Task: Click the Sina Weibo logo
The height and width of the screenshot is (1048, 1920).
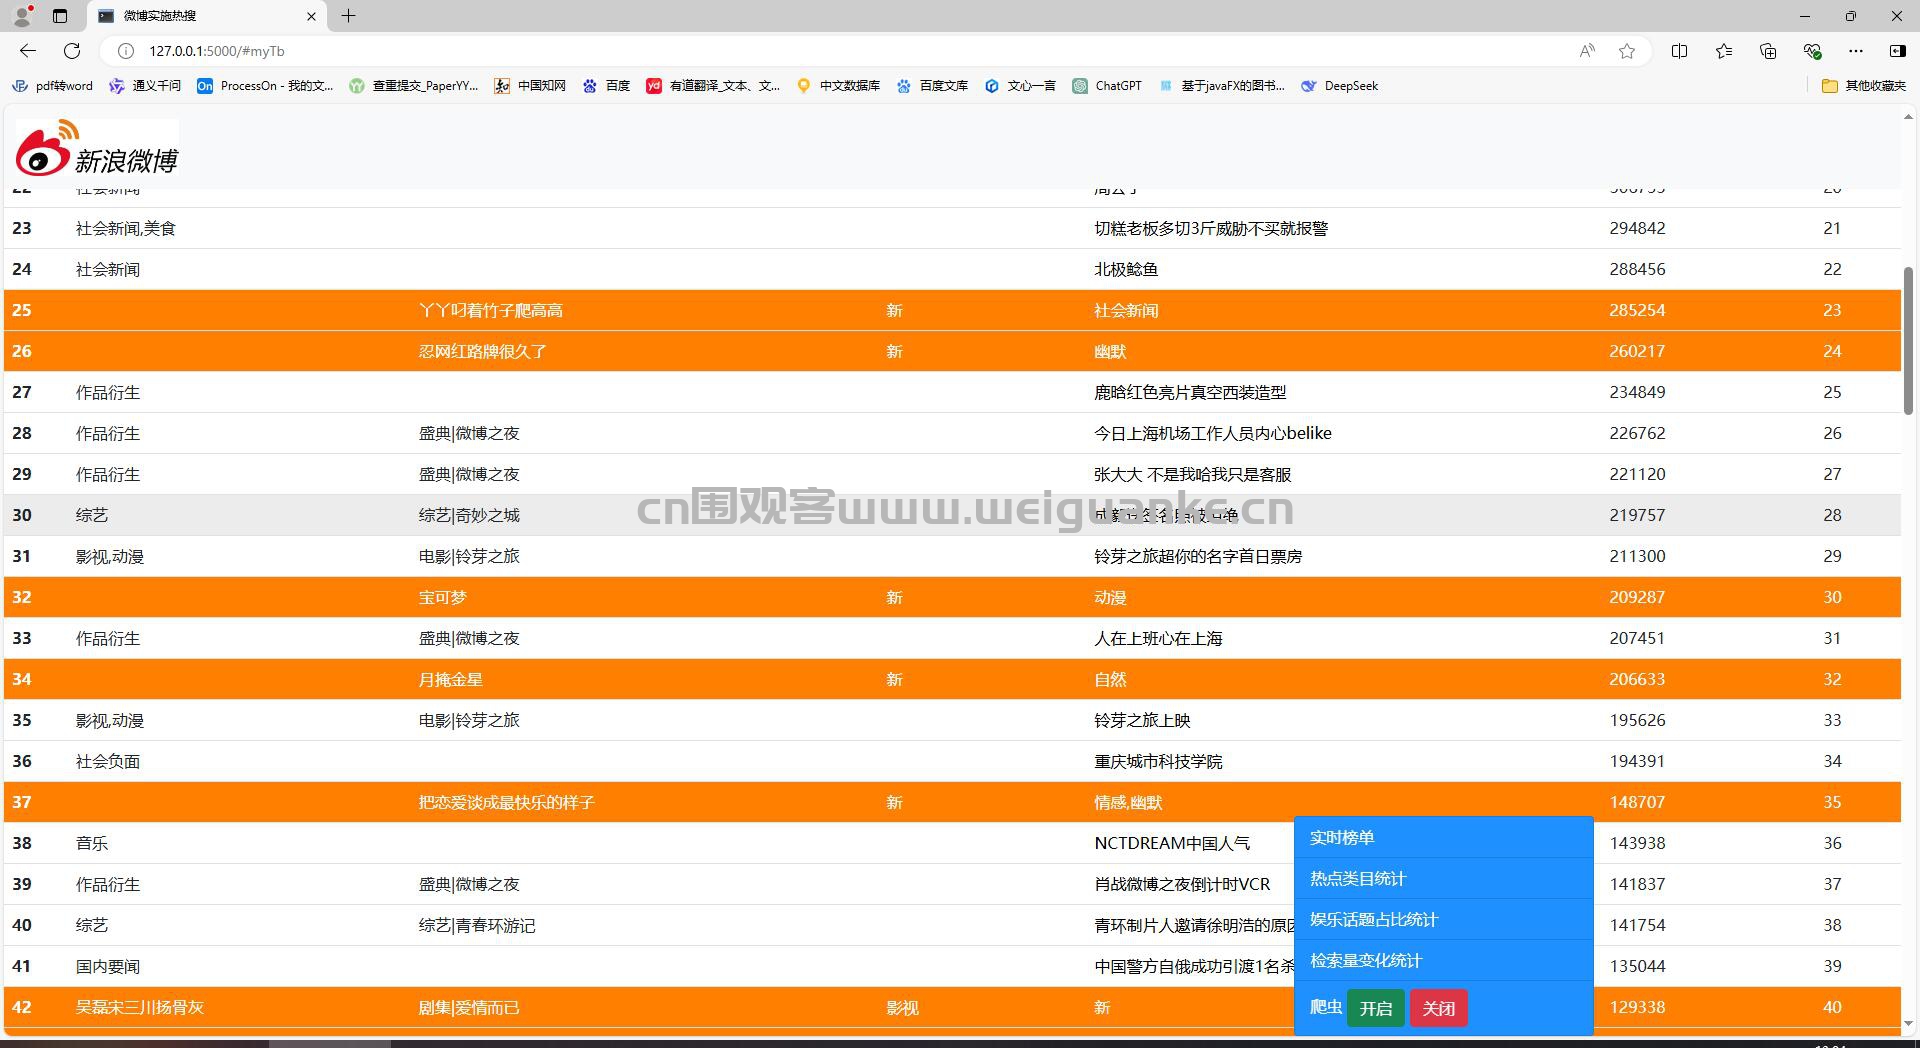Action: [x=97, y=148]
